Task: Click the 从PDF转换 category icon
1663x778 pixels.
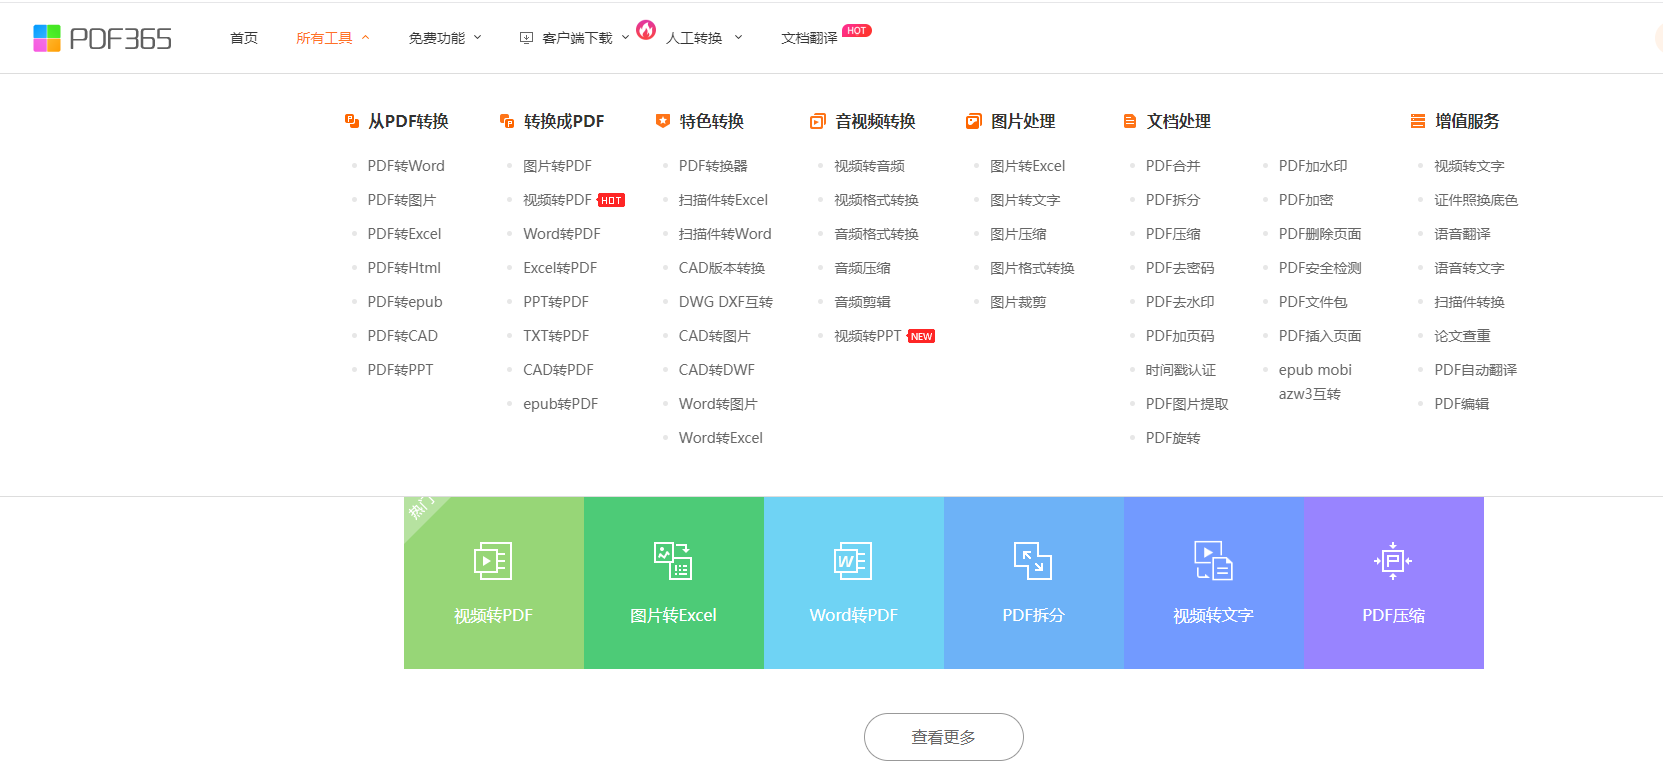Action: 352,121
